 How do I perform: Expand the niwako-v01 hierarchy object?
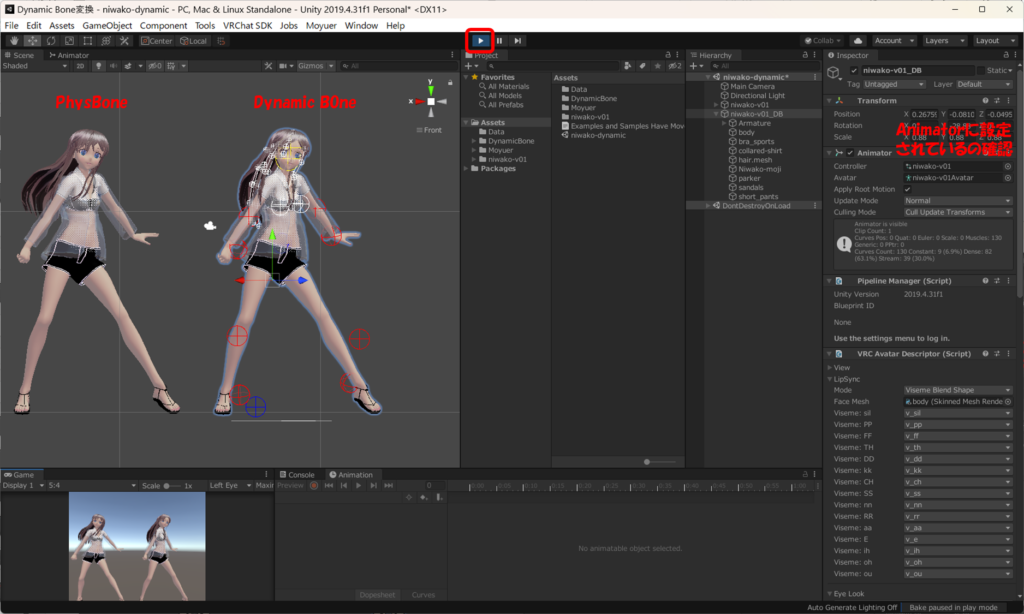(716, 105)
